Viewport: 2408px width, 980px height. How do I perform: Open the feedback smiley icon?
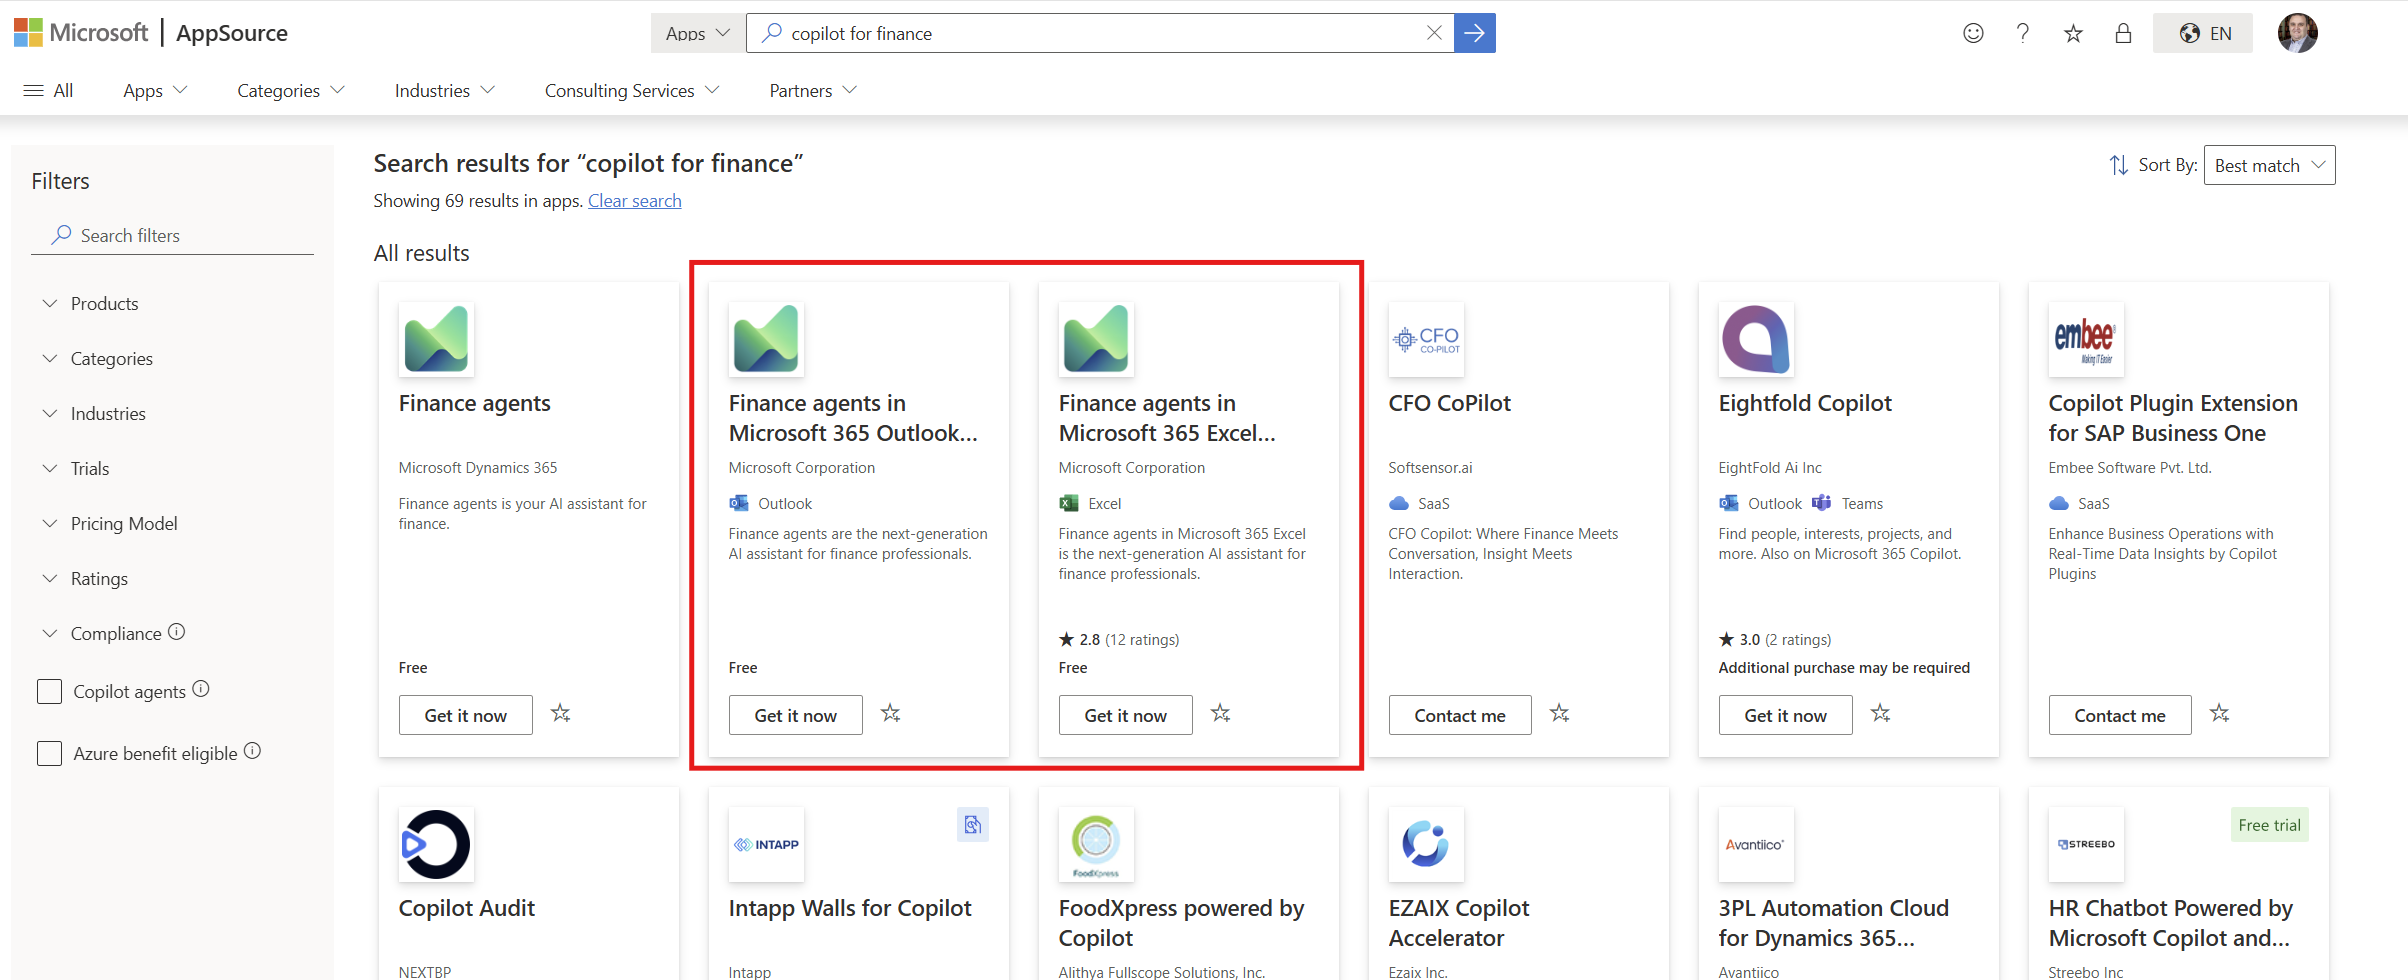(x=1973, y=33)
